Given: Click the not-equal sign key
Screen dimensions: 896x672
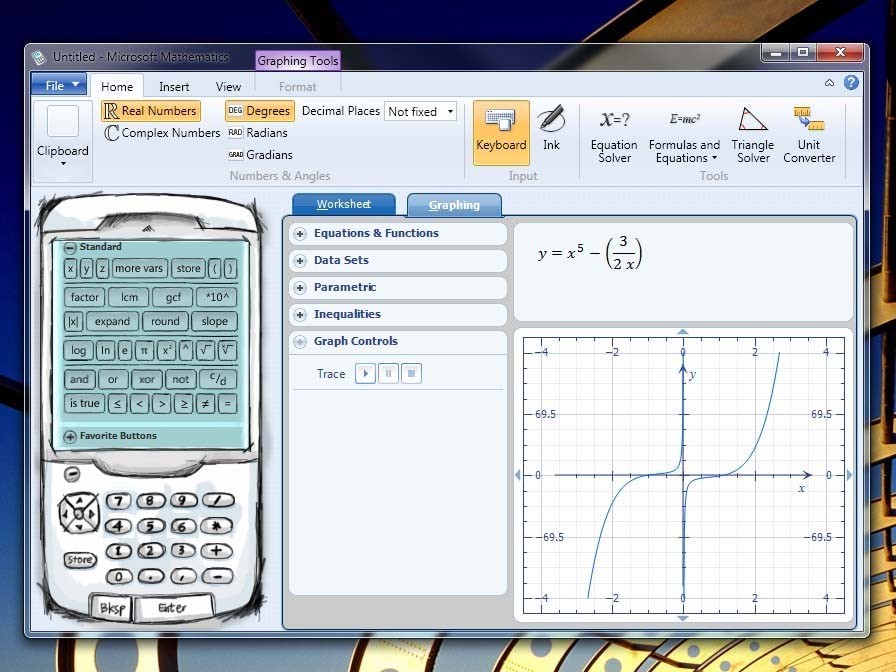Looking at the screenshot, I should pos(205,403).
